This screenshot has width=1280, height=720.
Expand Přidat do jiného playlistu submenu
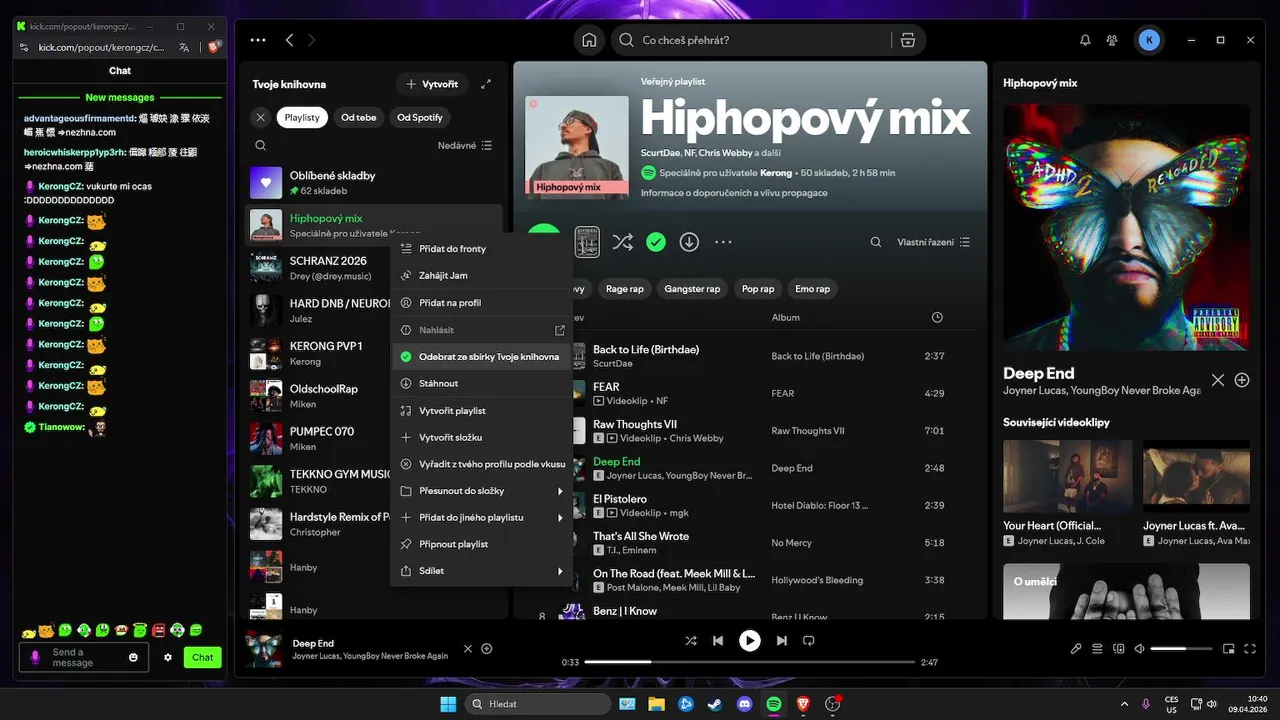[481, 518]
